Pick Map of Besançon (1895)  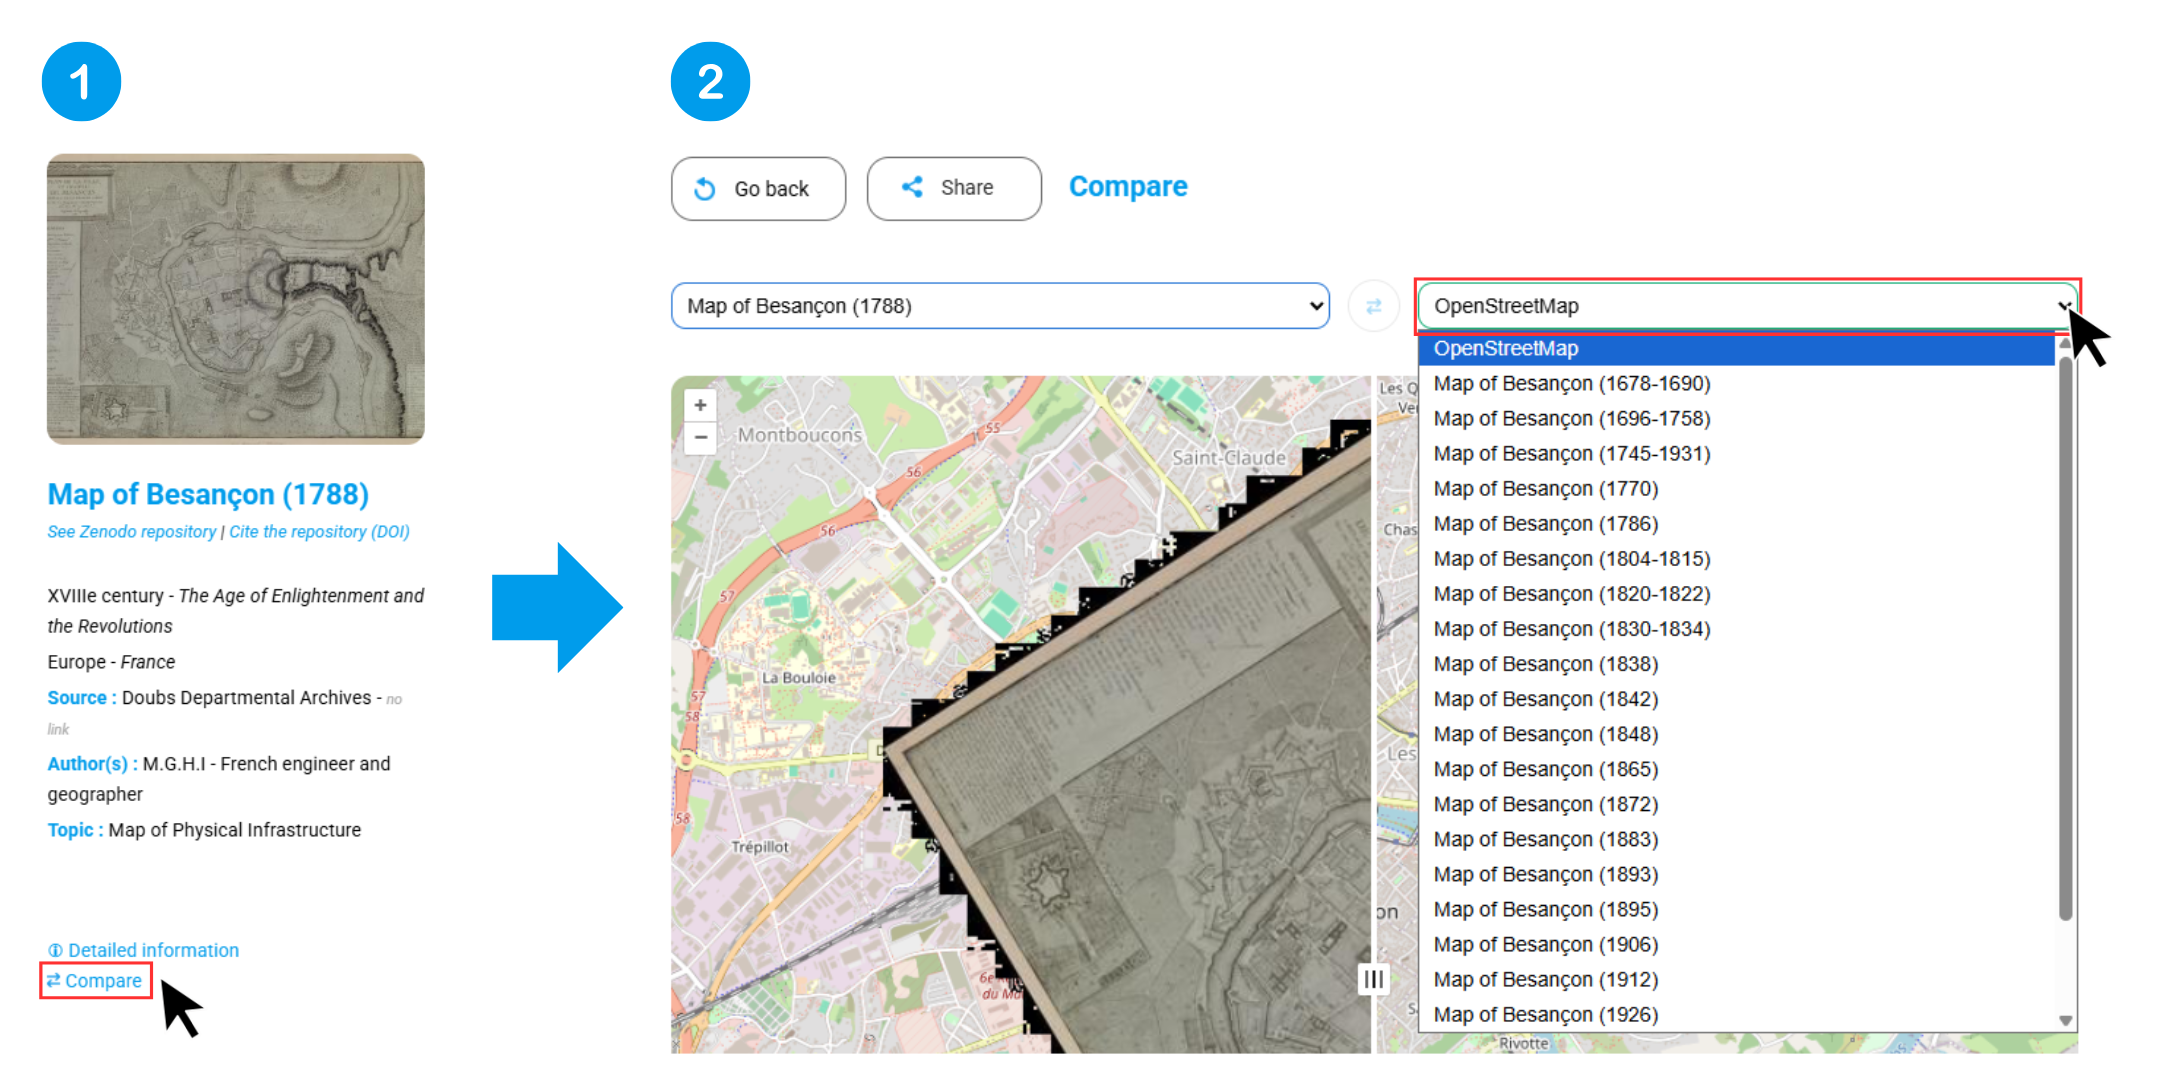tap(1736, 909)
